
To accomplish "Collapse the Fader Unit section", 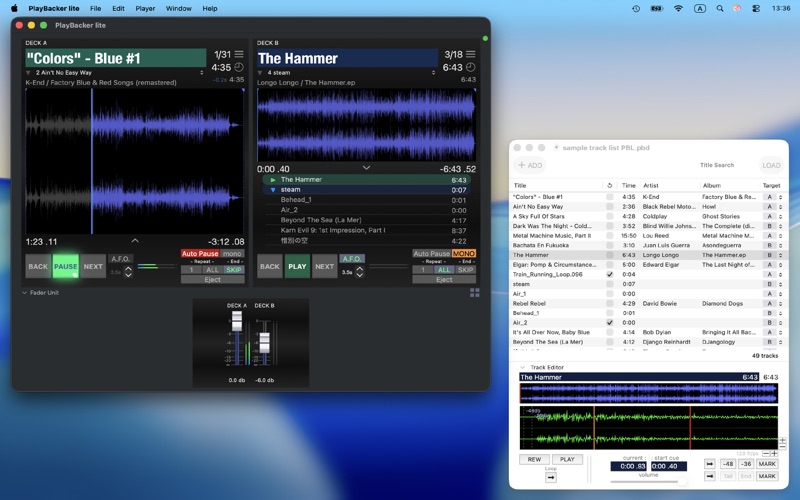I will point(24,293).
